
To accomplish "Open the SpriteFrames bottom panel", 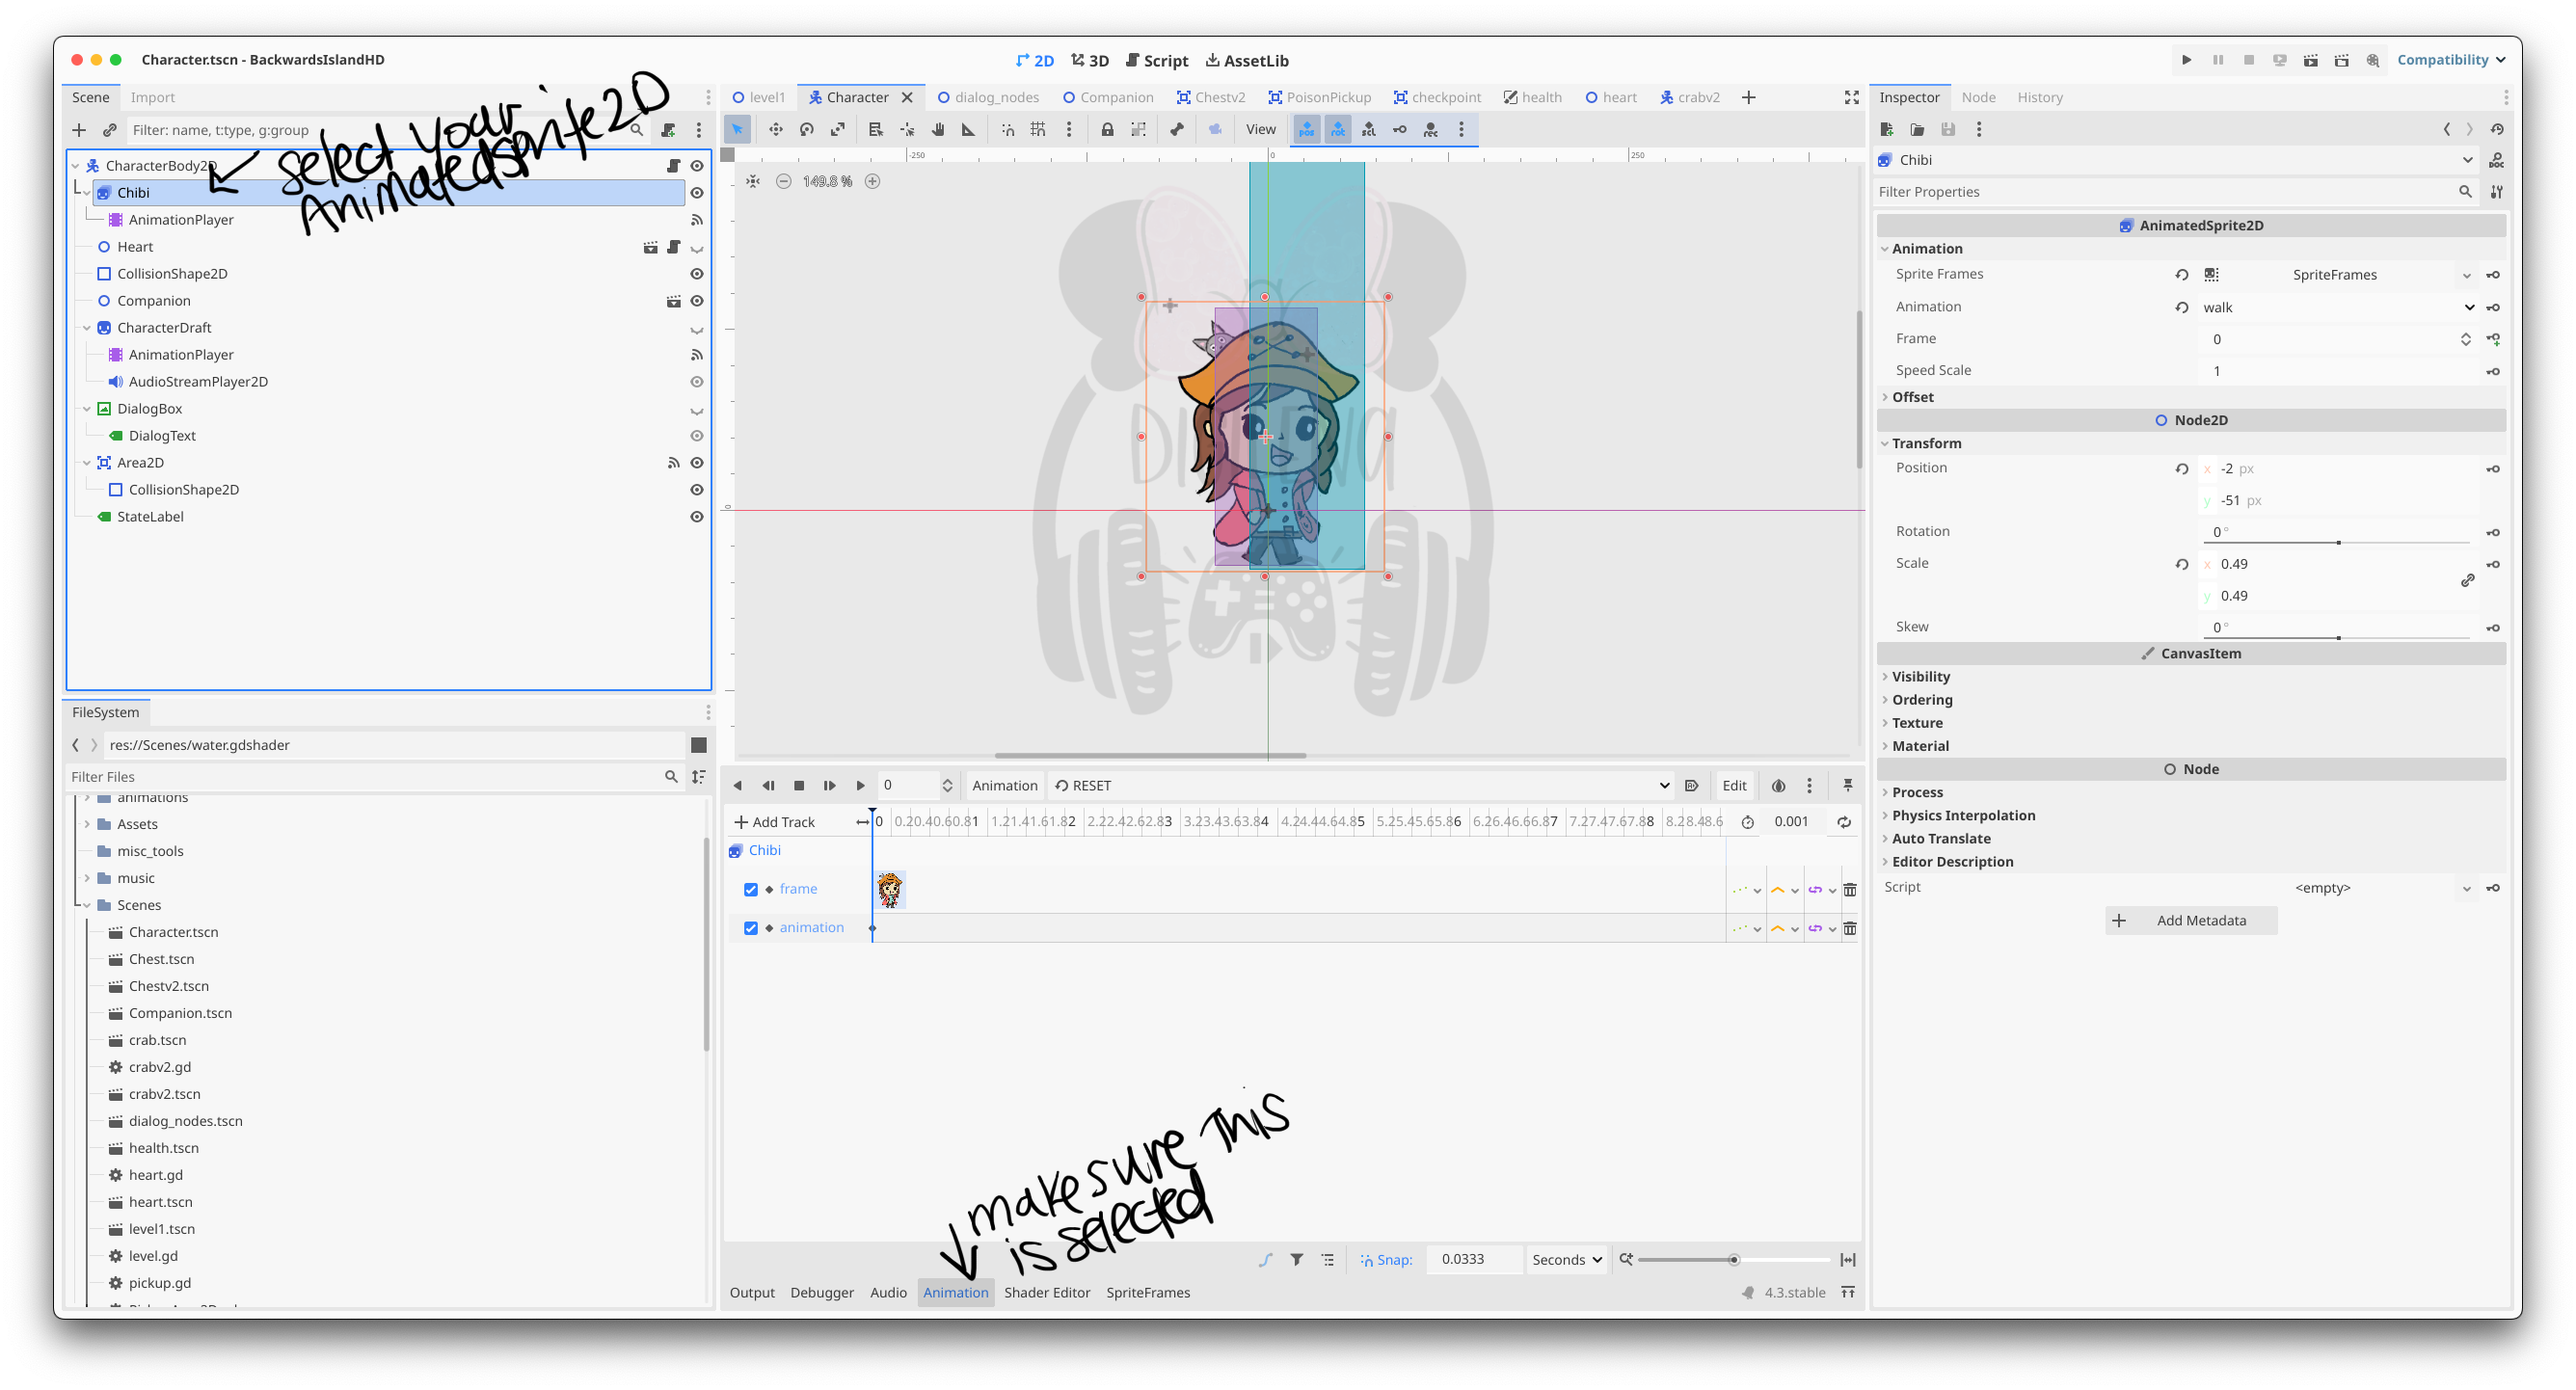I will pos(1148,1293).
